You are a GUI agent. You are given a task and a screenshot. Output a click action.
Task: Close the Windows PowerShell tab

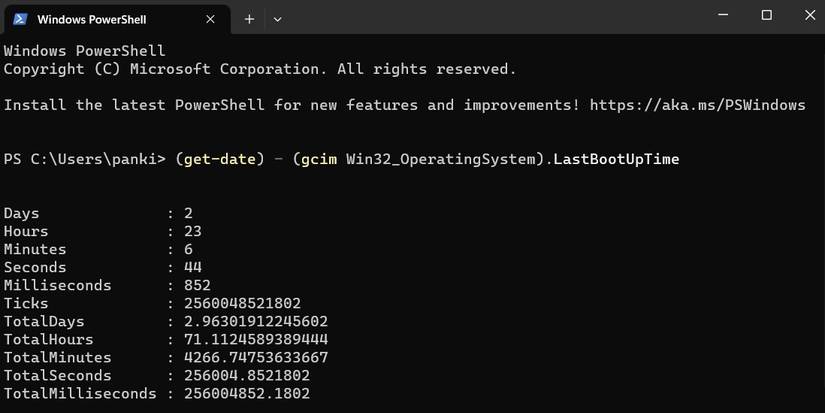click(211, 19)
